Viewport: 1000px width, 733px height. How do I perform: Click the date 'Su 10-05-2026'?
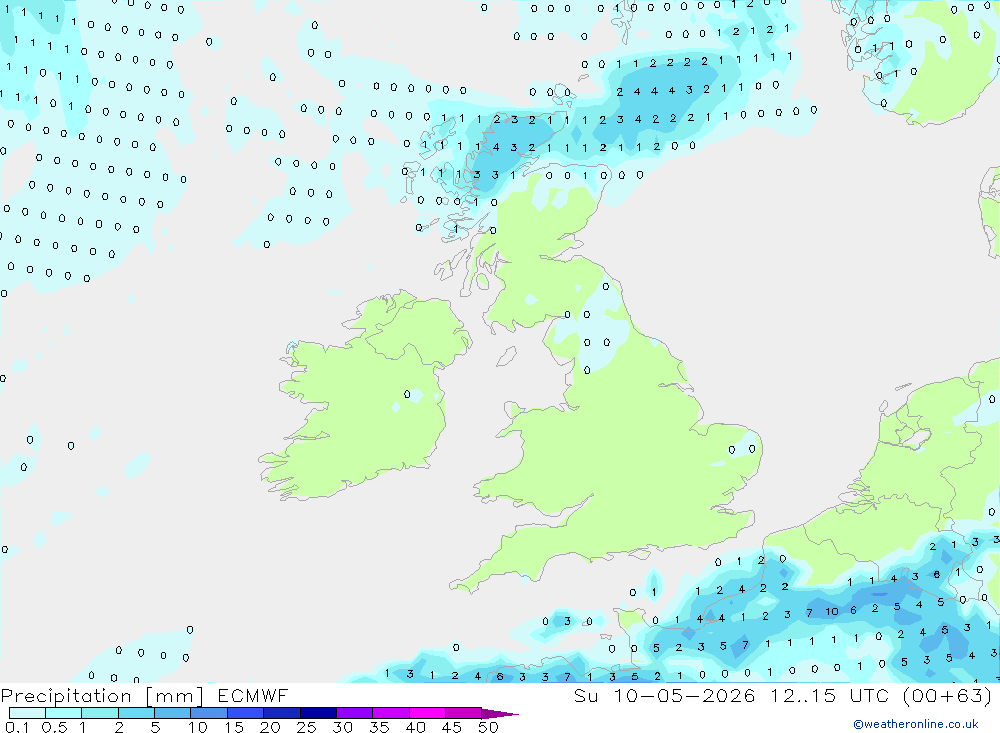coord(664,696)
